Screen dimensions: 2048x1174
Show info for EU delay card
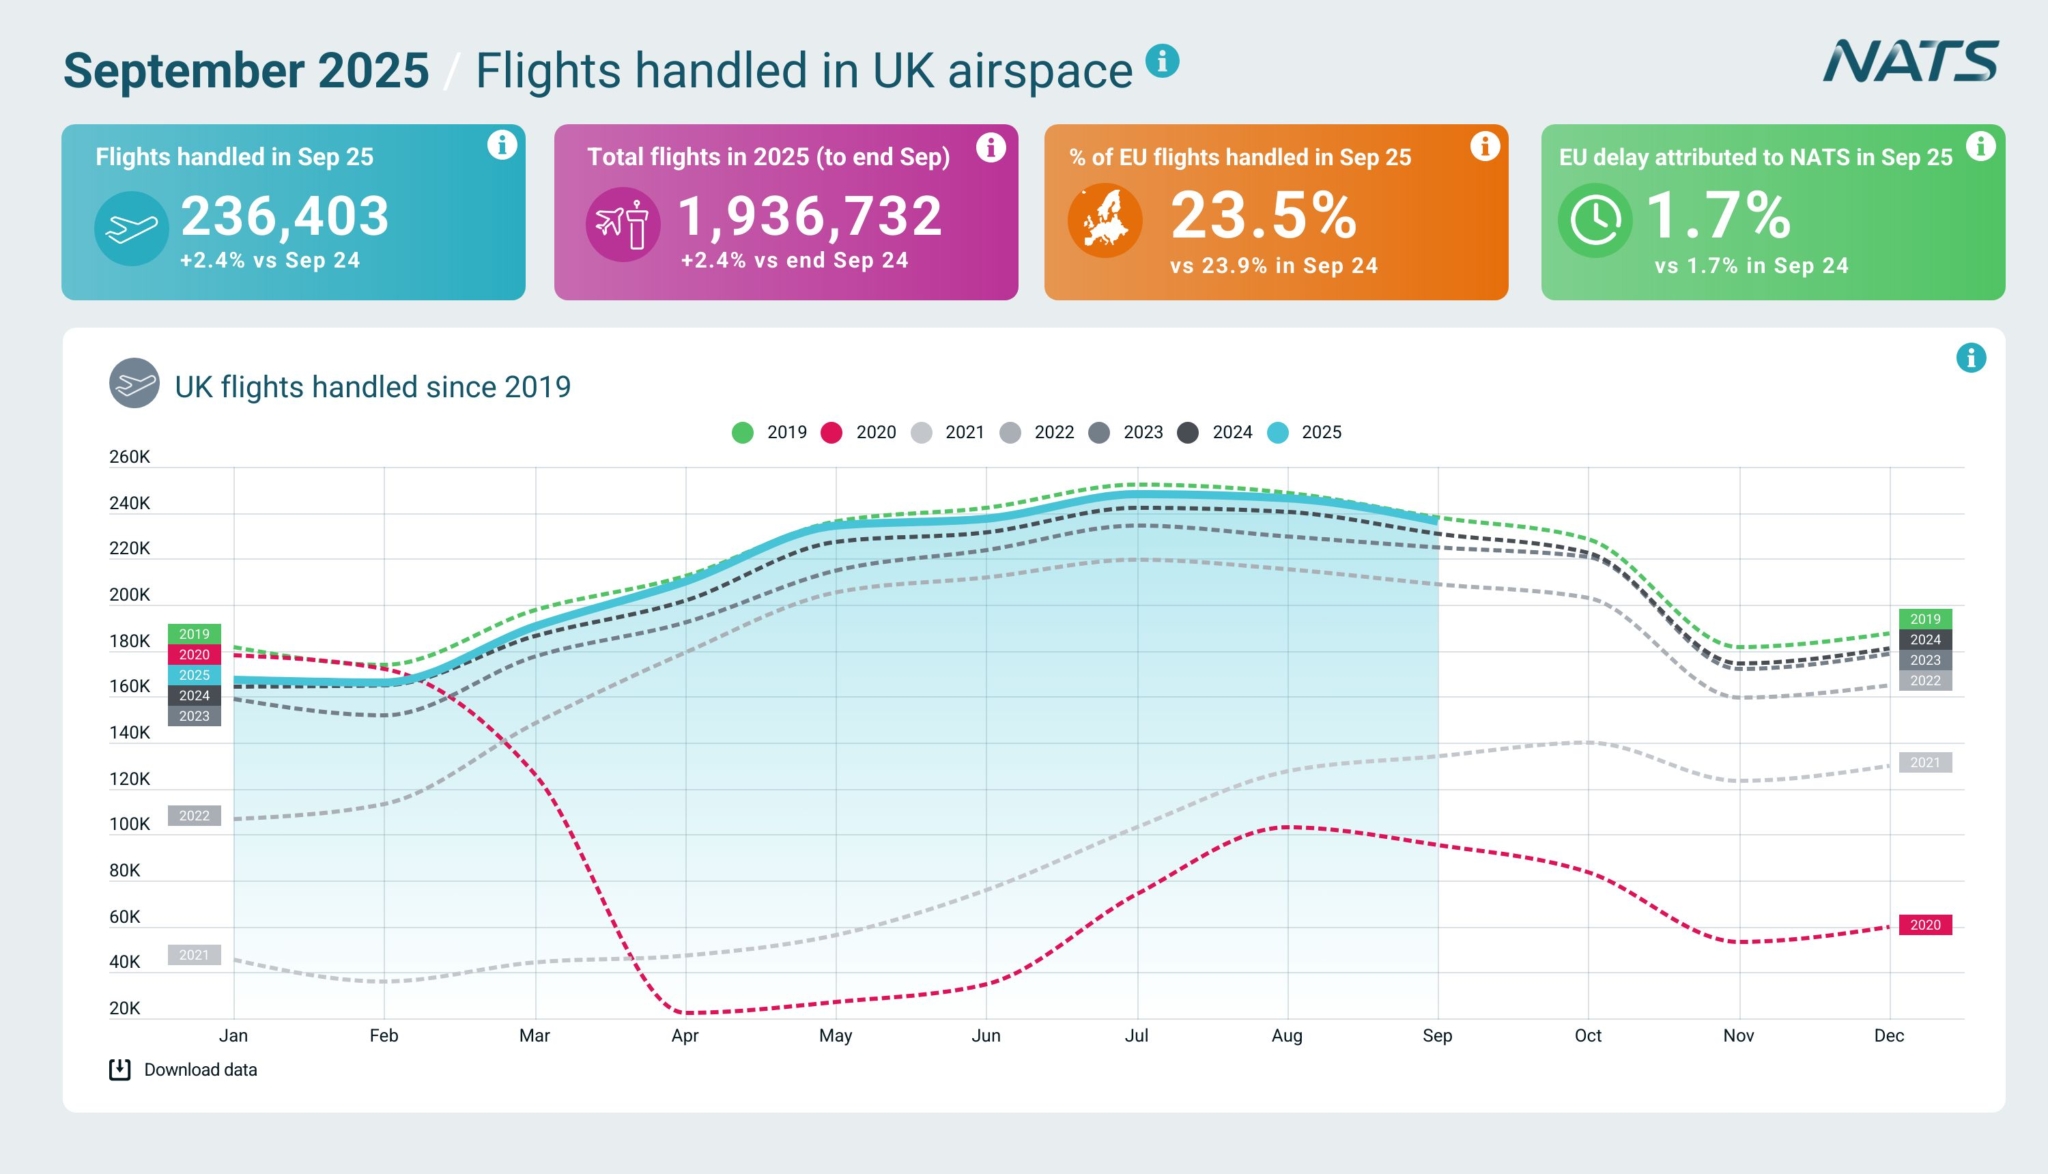click(1980, 147)
